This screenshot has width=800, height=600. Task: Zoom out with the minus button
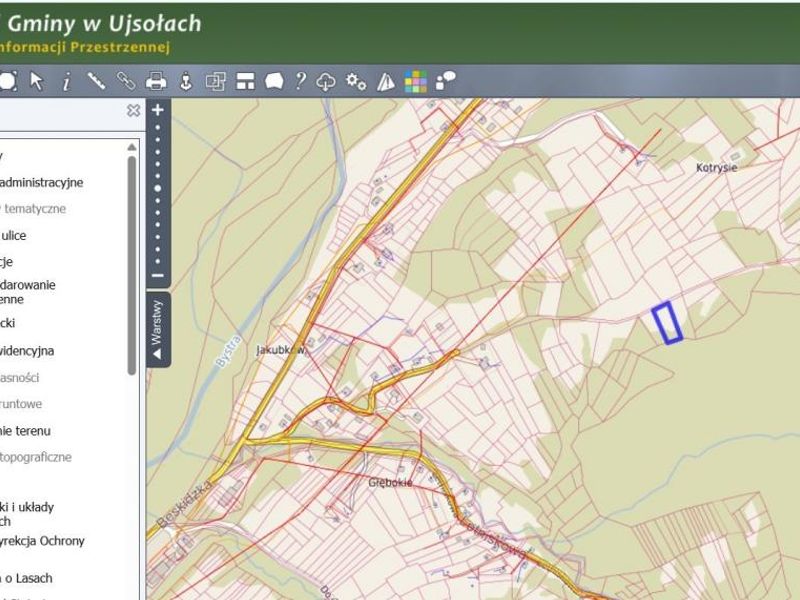158,276
